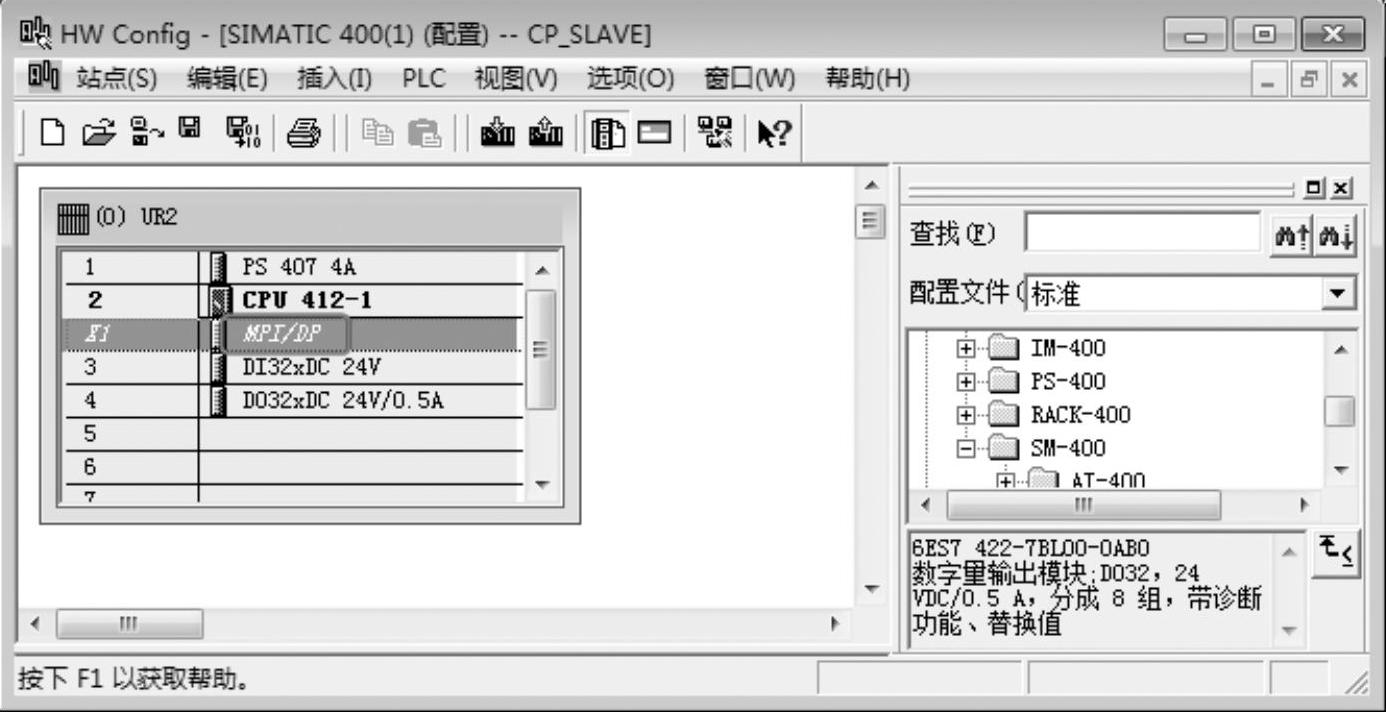Click the station window horizontal scrollbar thumb
Image resolution: width=1386 pixels, height=712 pixels.
(x=130, y=626)
